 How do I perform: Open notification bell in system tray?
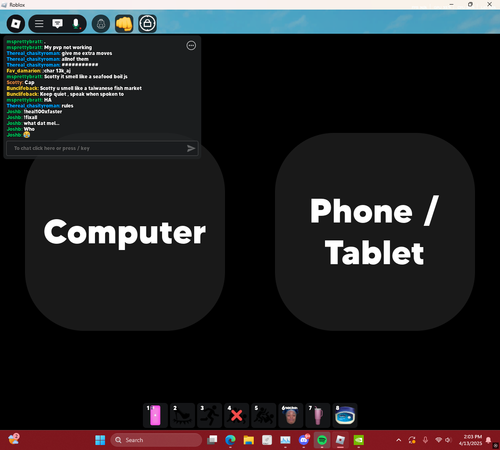point(489,440)
